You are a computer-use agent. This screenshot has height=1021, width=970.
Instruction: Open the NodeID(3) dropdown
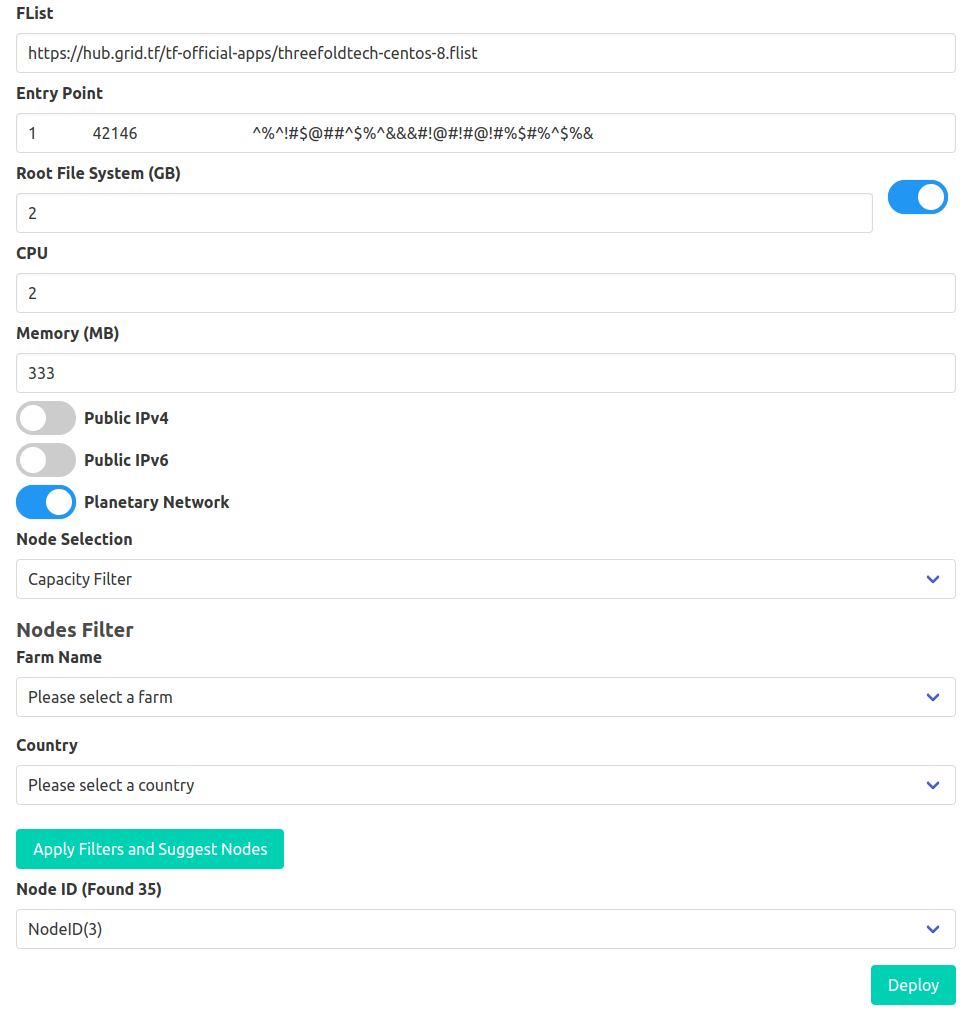pyautogui.click(x=485, y=929)
